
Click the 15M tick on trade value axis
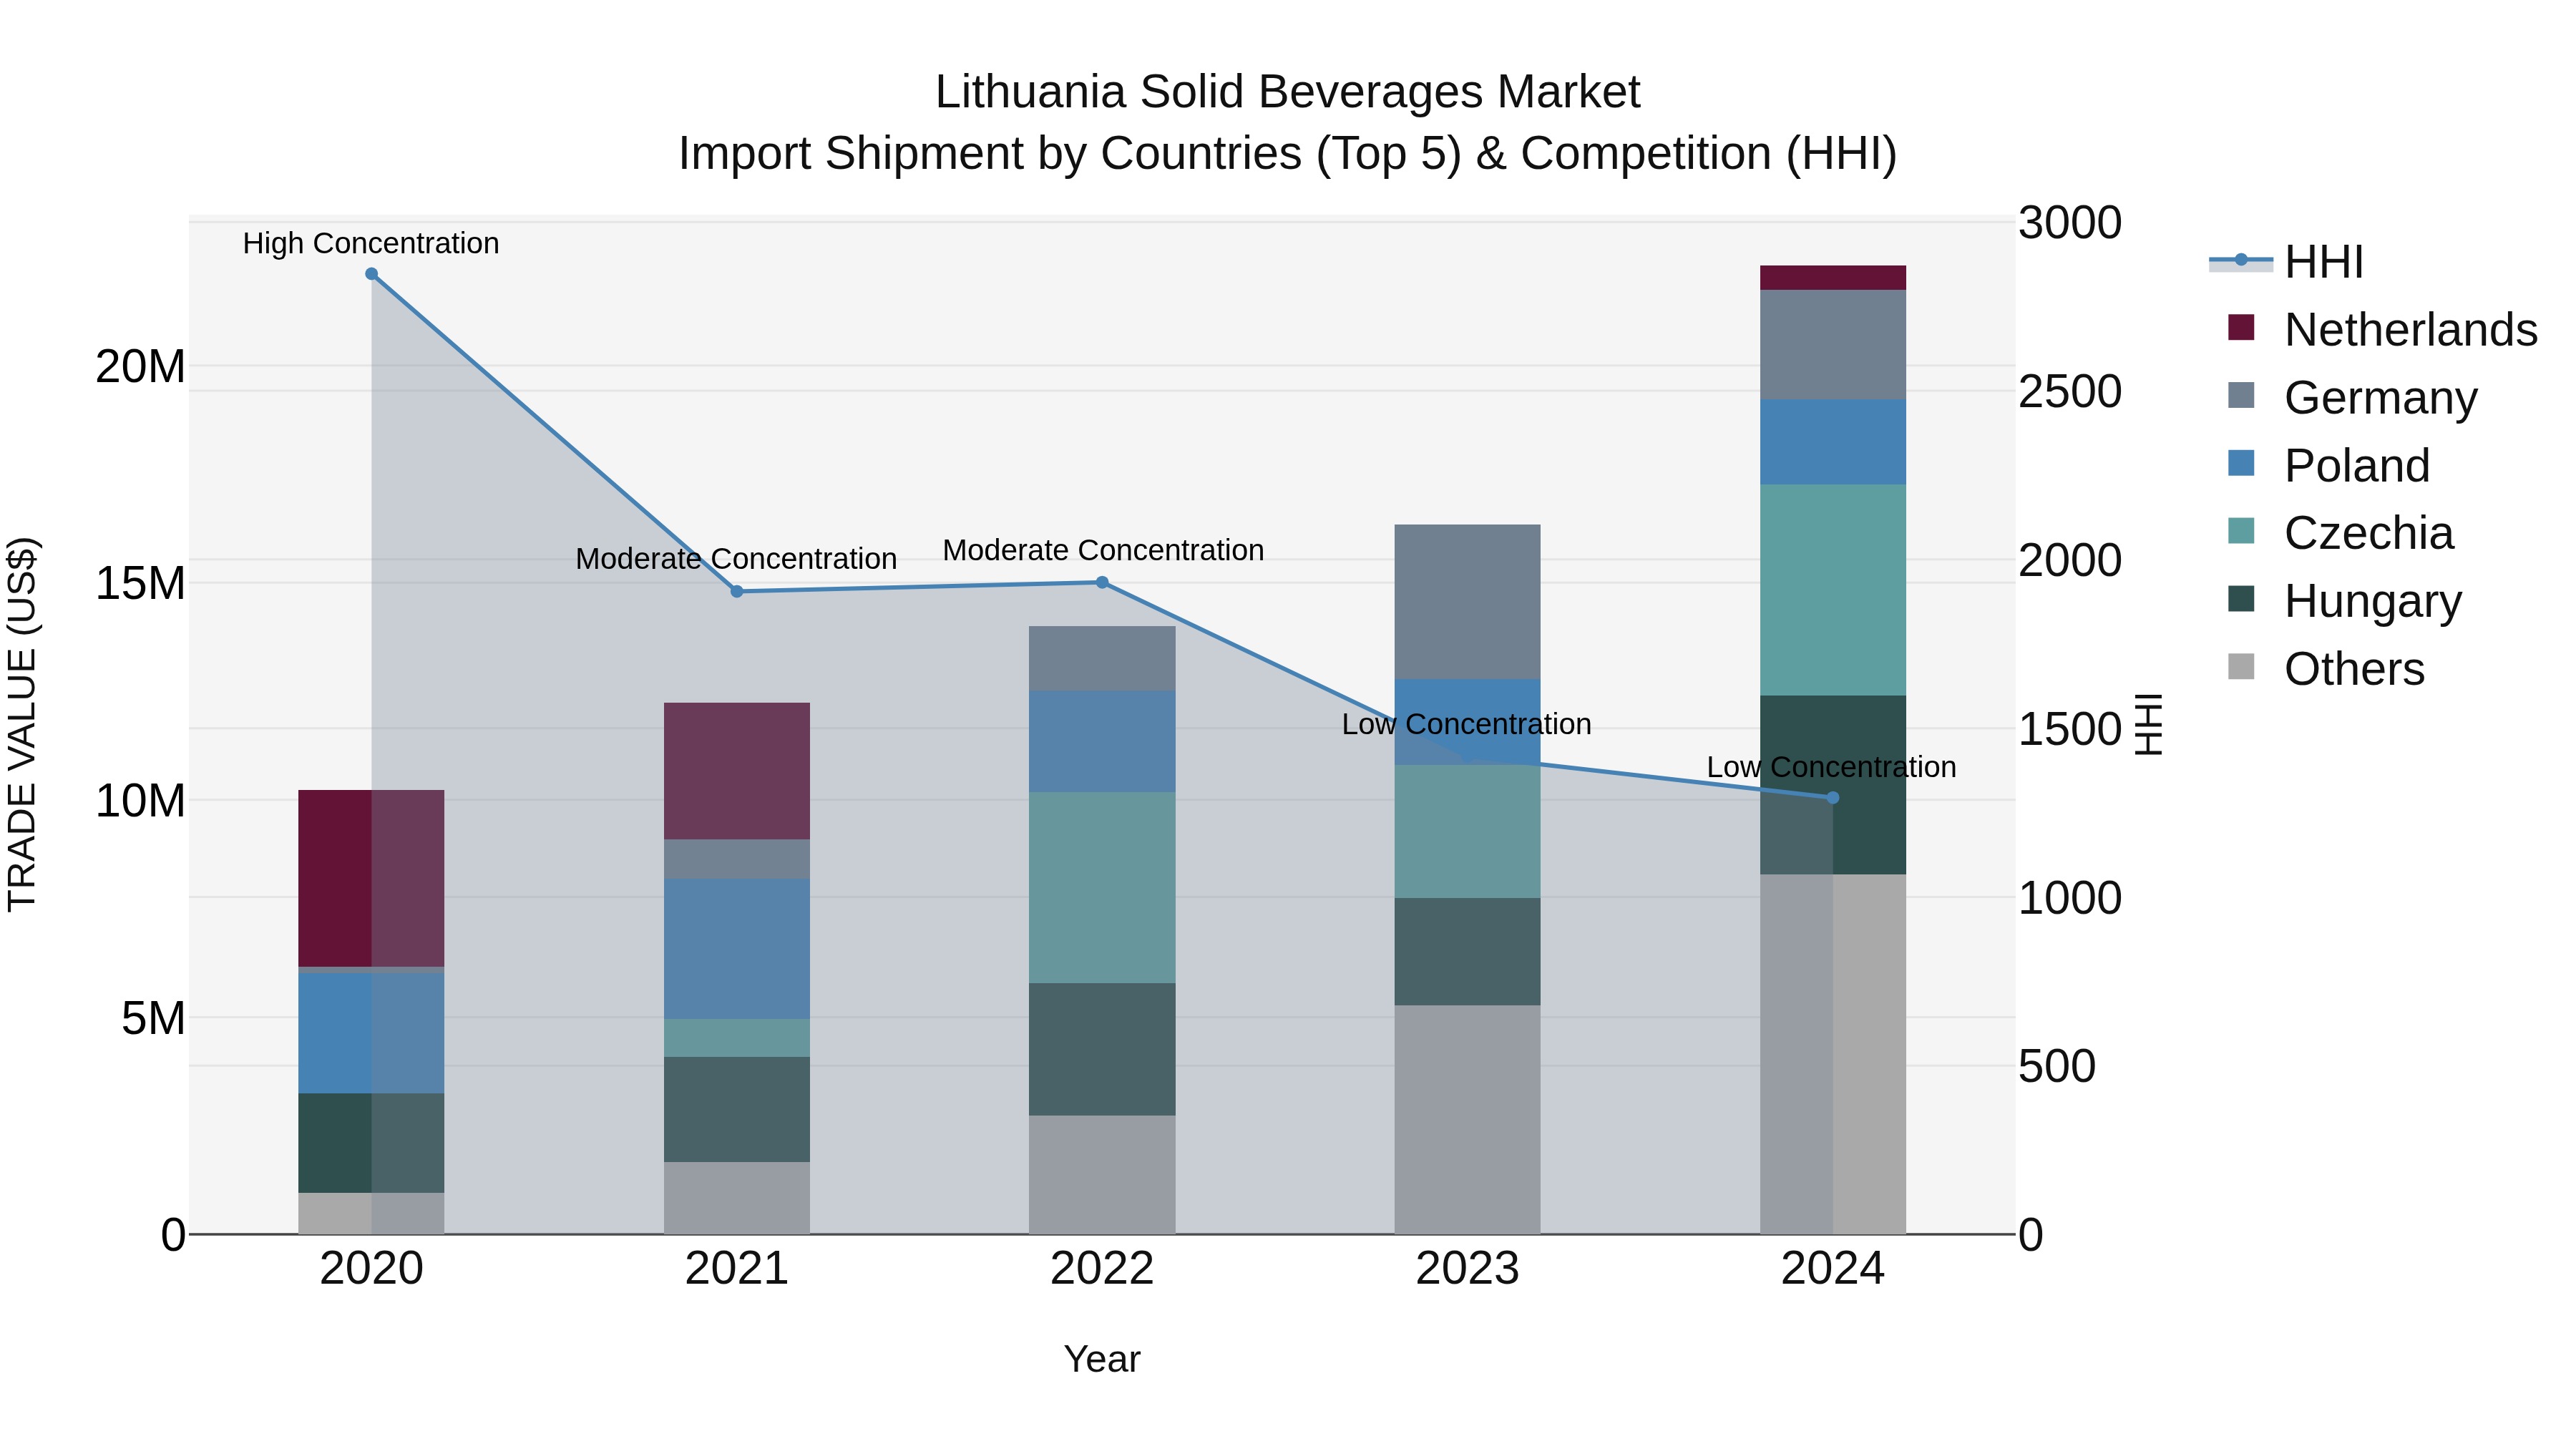(140, 583)
